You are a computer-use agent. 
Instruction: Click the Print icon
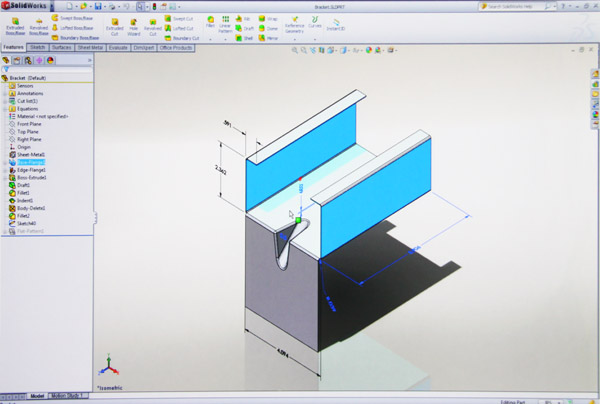(x=112, y=6)
